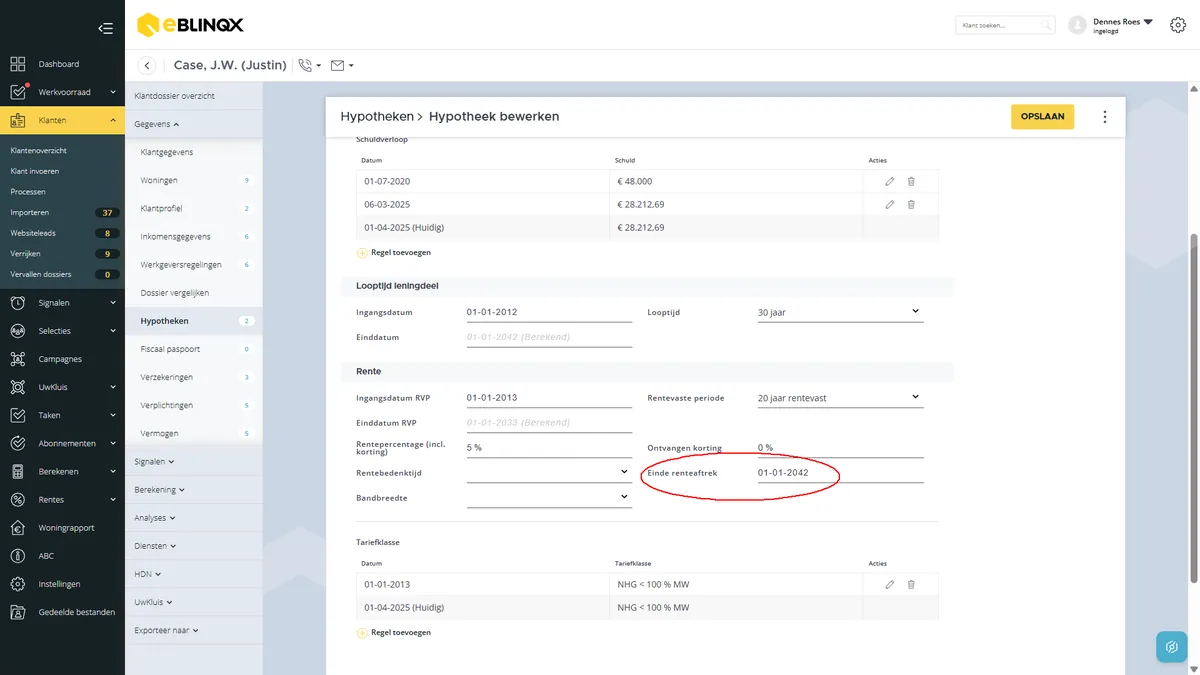Click the Einde renteaftrek date field
1200x675 pixels.
pos(840,472)
